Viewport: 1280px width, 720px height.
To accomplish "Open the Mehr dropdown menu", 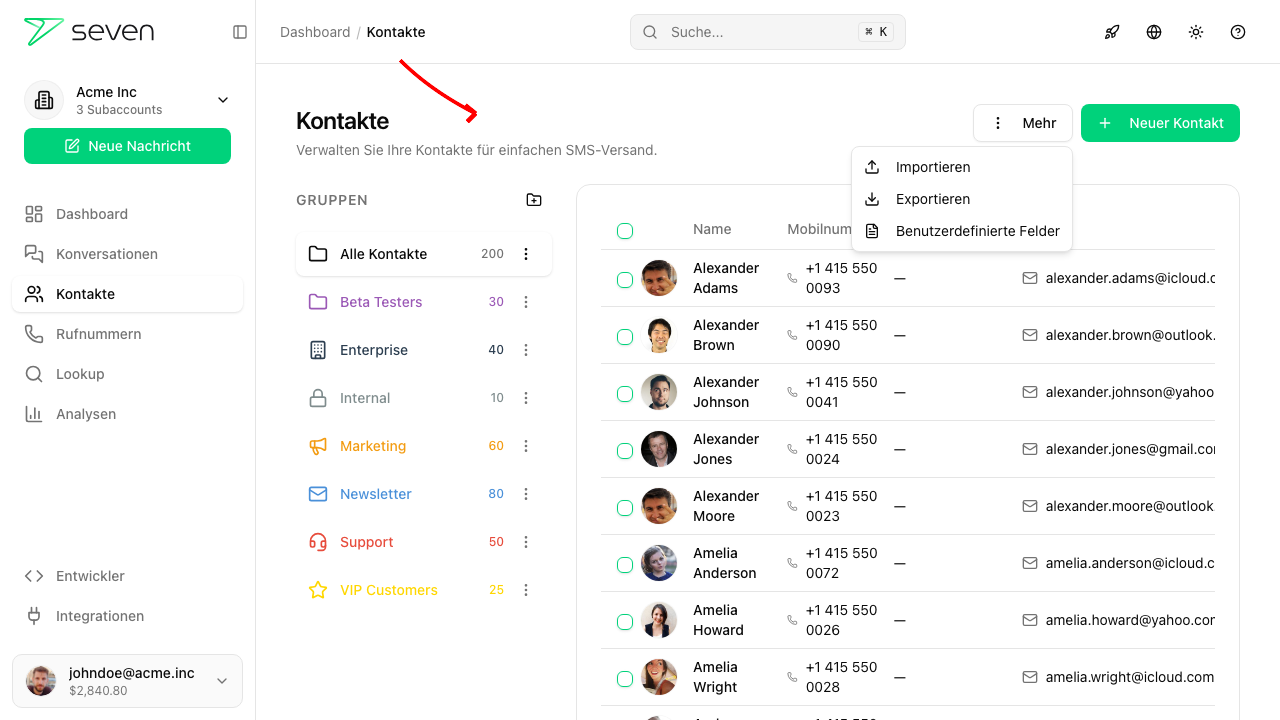I will tap(1022, 122).
